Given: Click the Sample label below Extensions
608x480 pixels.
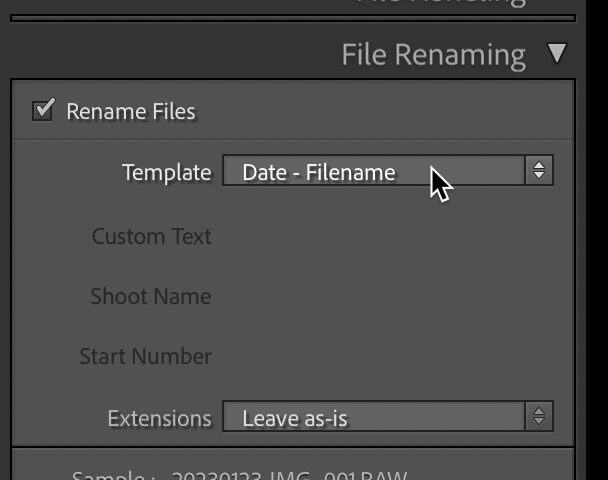Looking at the screenshot, I should click(113, 474).
